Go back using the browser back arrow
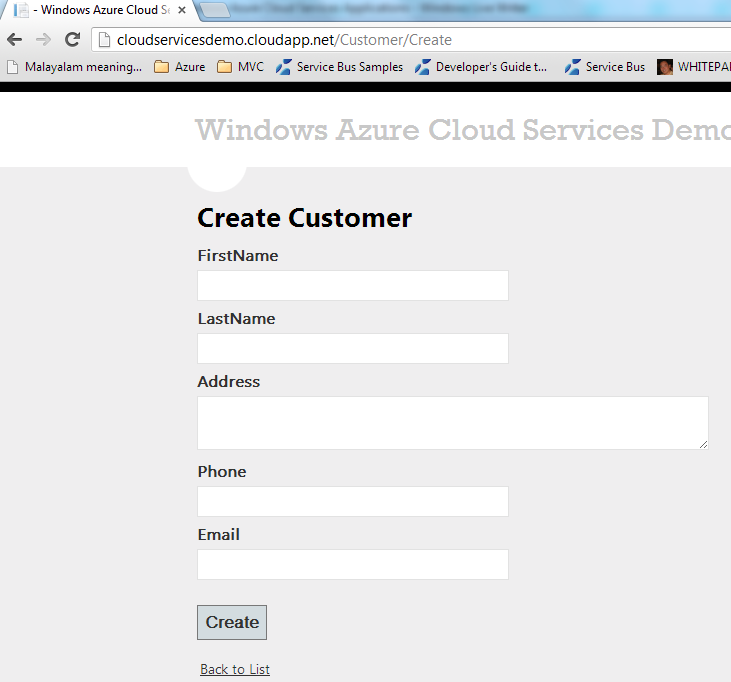The width and height of the screenshot is (731, 682). pyautogui.click(x=14, y=40)
